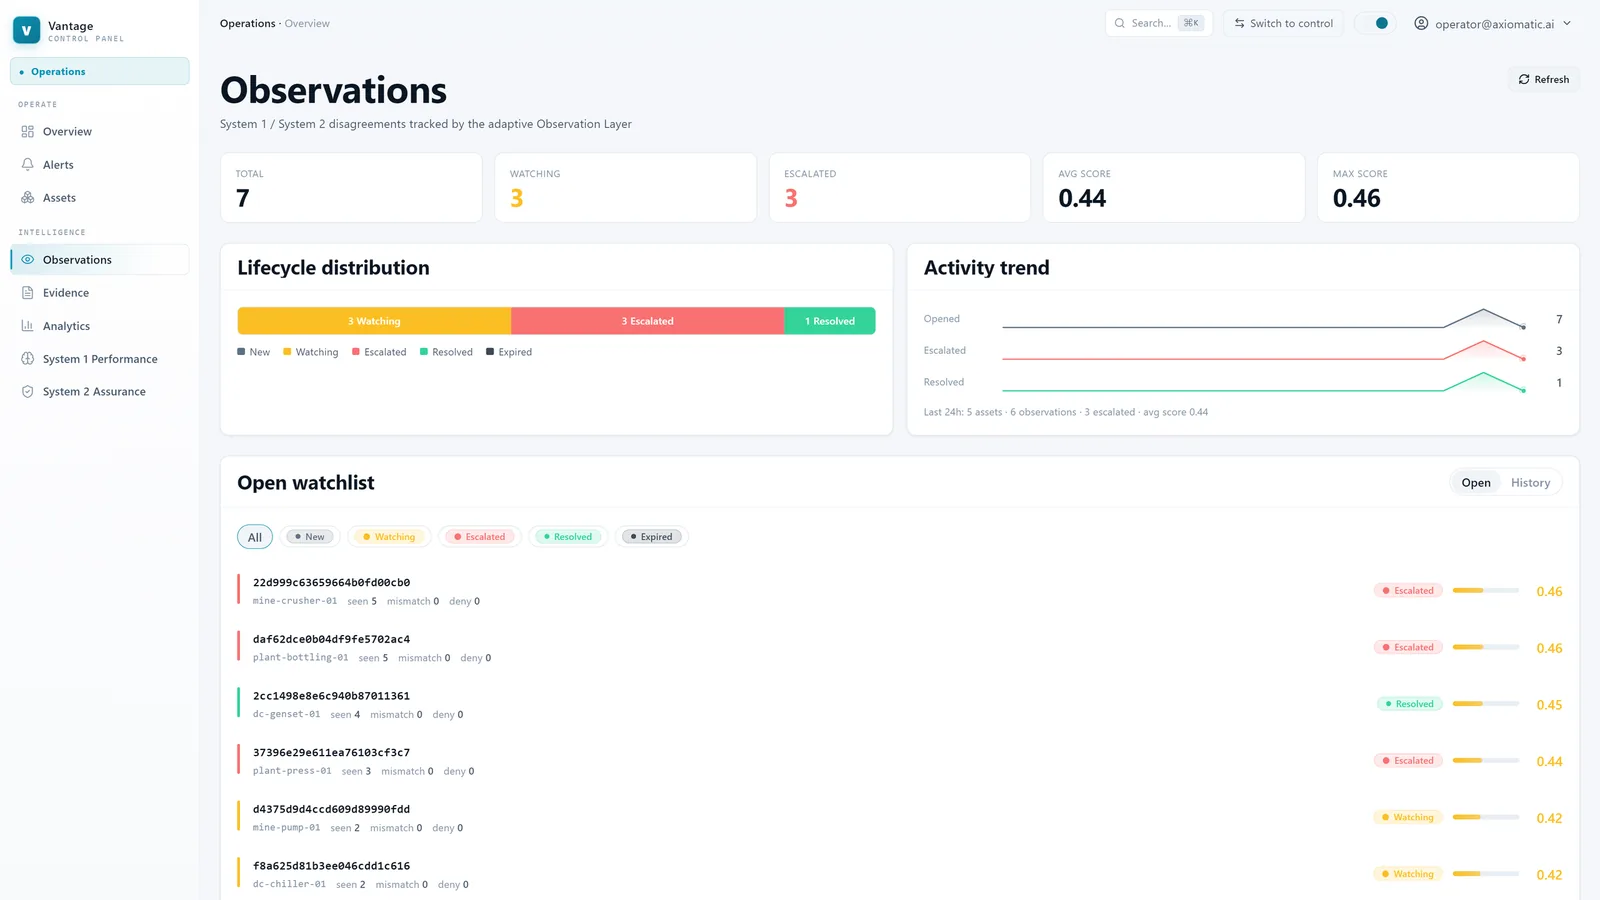Screen dimensions: 1600x900
Task: Click the Refresh button
Action: (x=1544, y=79)
